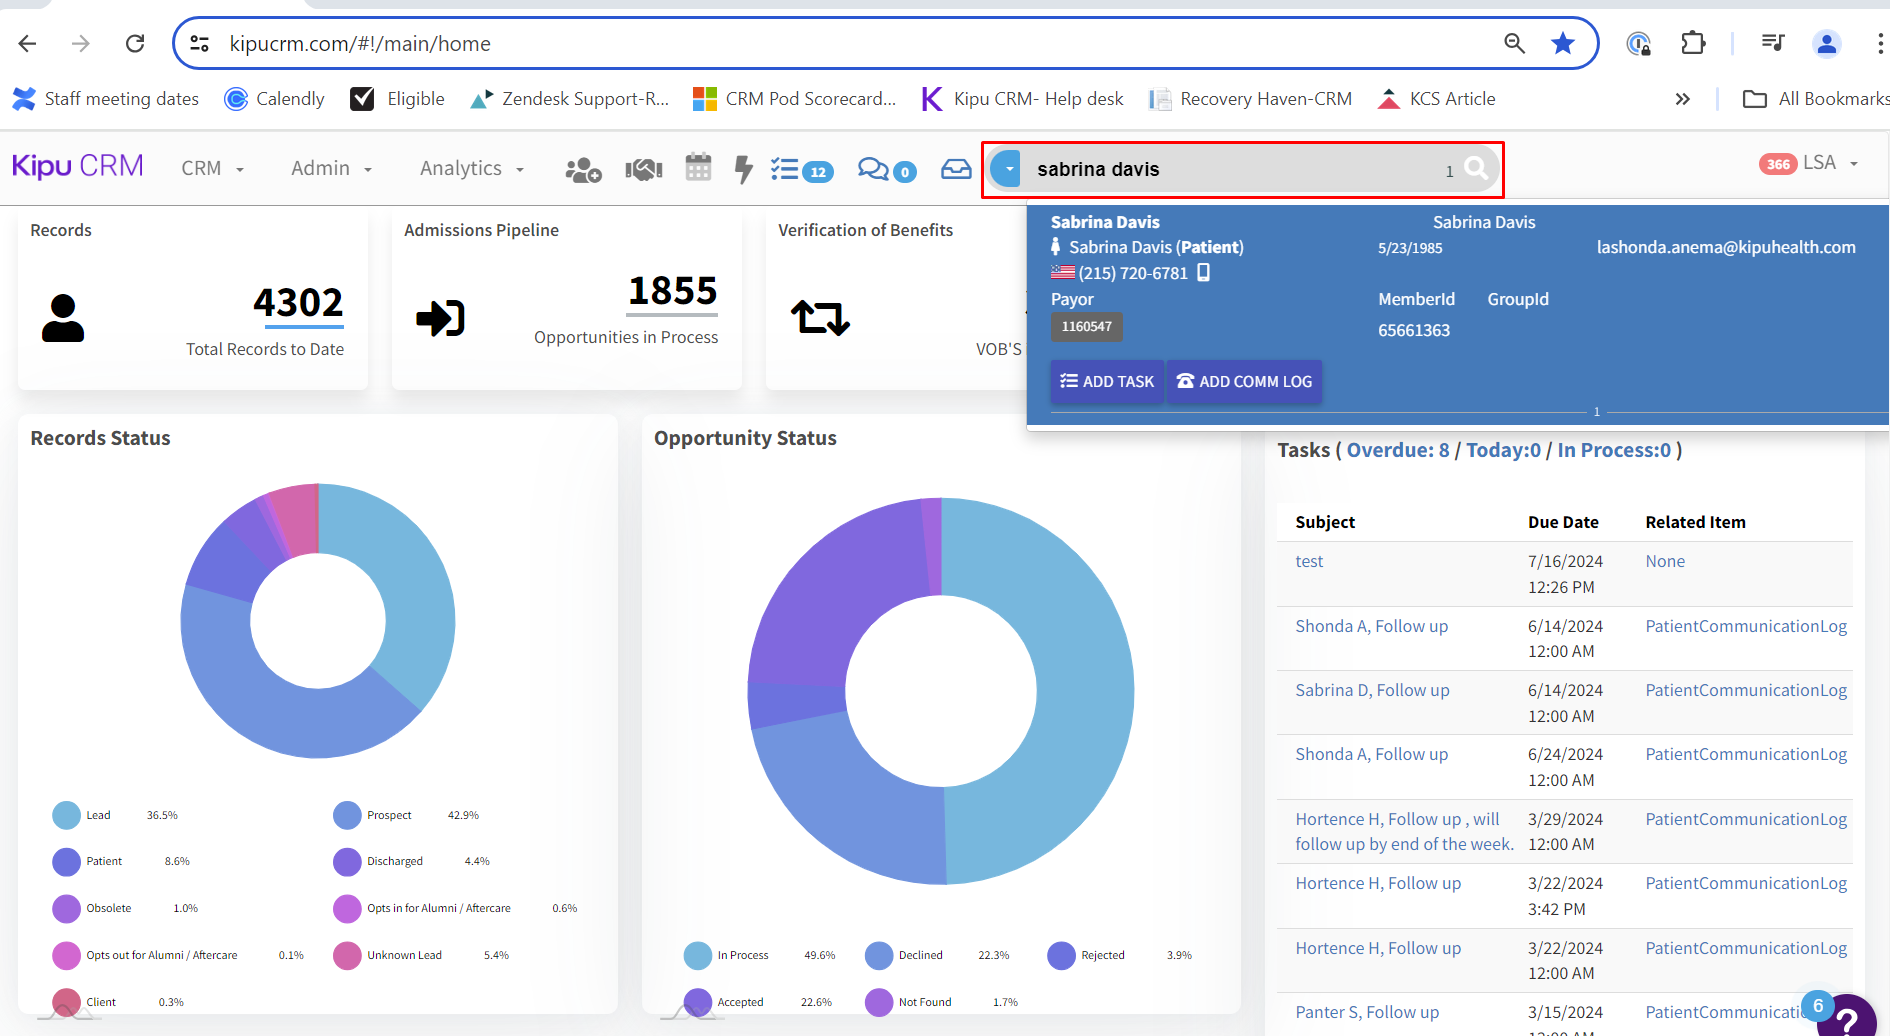The width and height of the screenshot is (1890, 1036).
Task: Bookmark page with the star icon
Action: click(x=1562, y=43)
